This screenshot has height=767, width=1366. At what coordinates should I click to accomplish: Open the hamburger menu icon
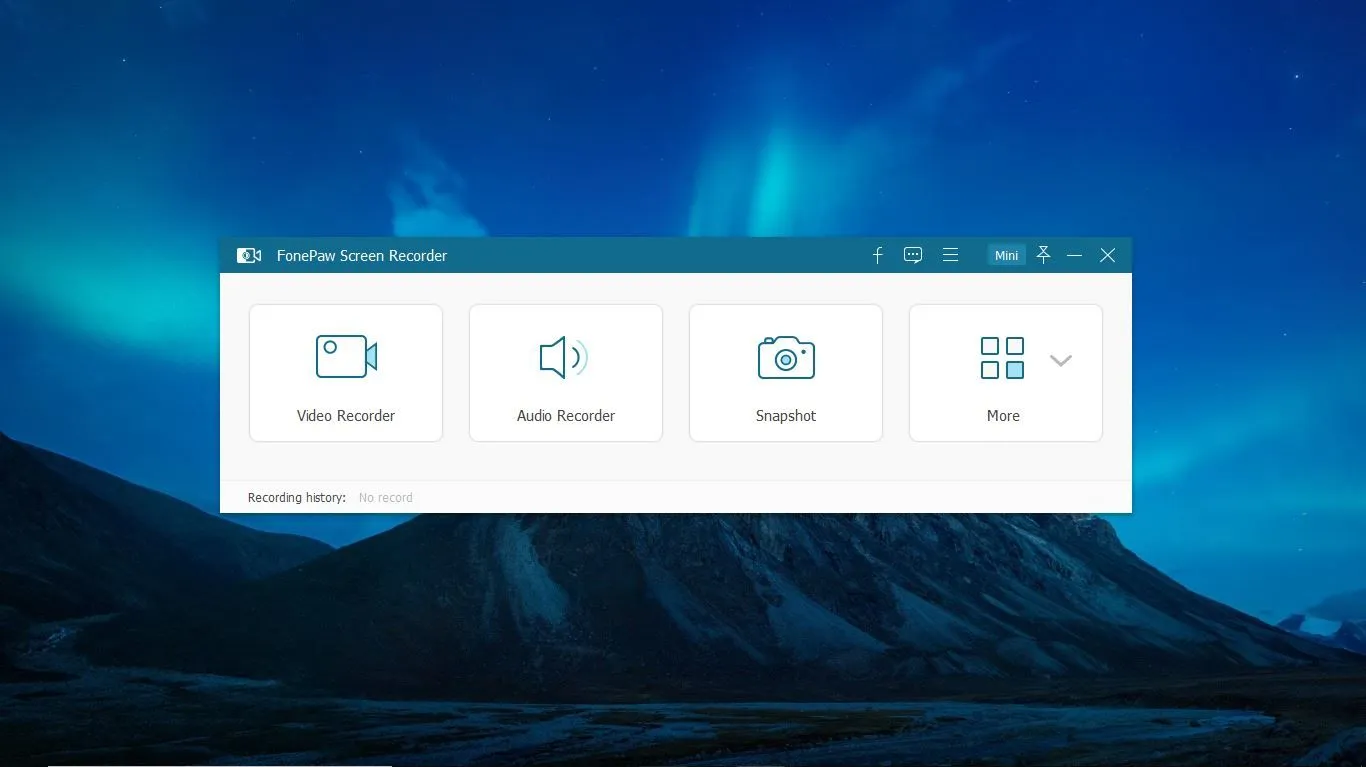pos(951,255)
